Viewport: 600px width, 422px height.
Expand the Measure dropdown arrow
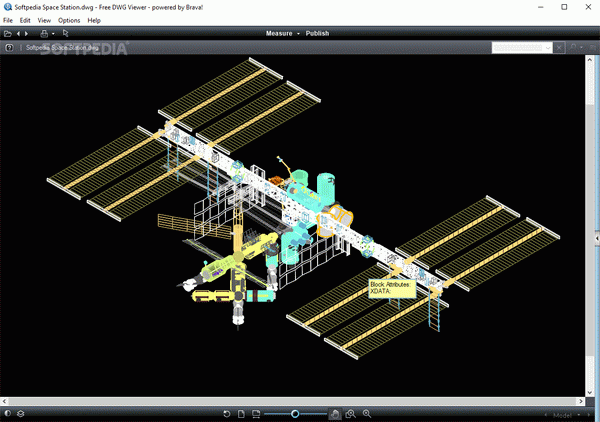tap(298, 34)
